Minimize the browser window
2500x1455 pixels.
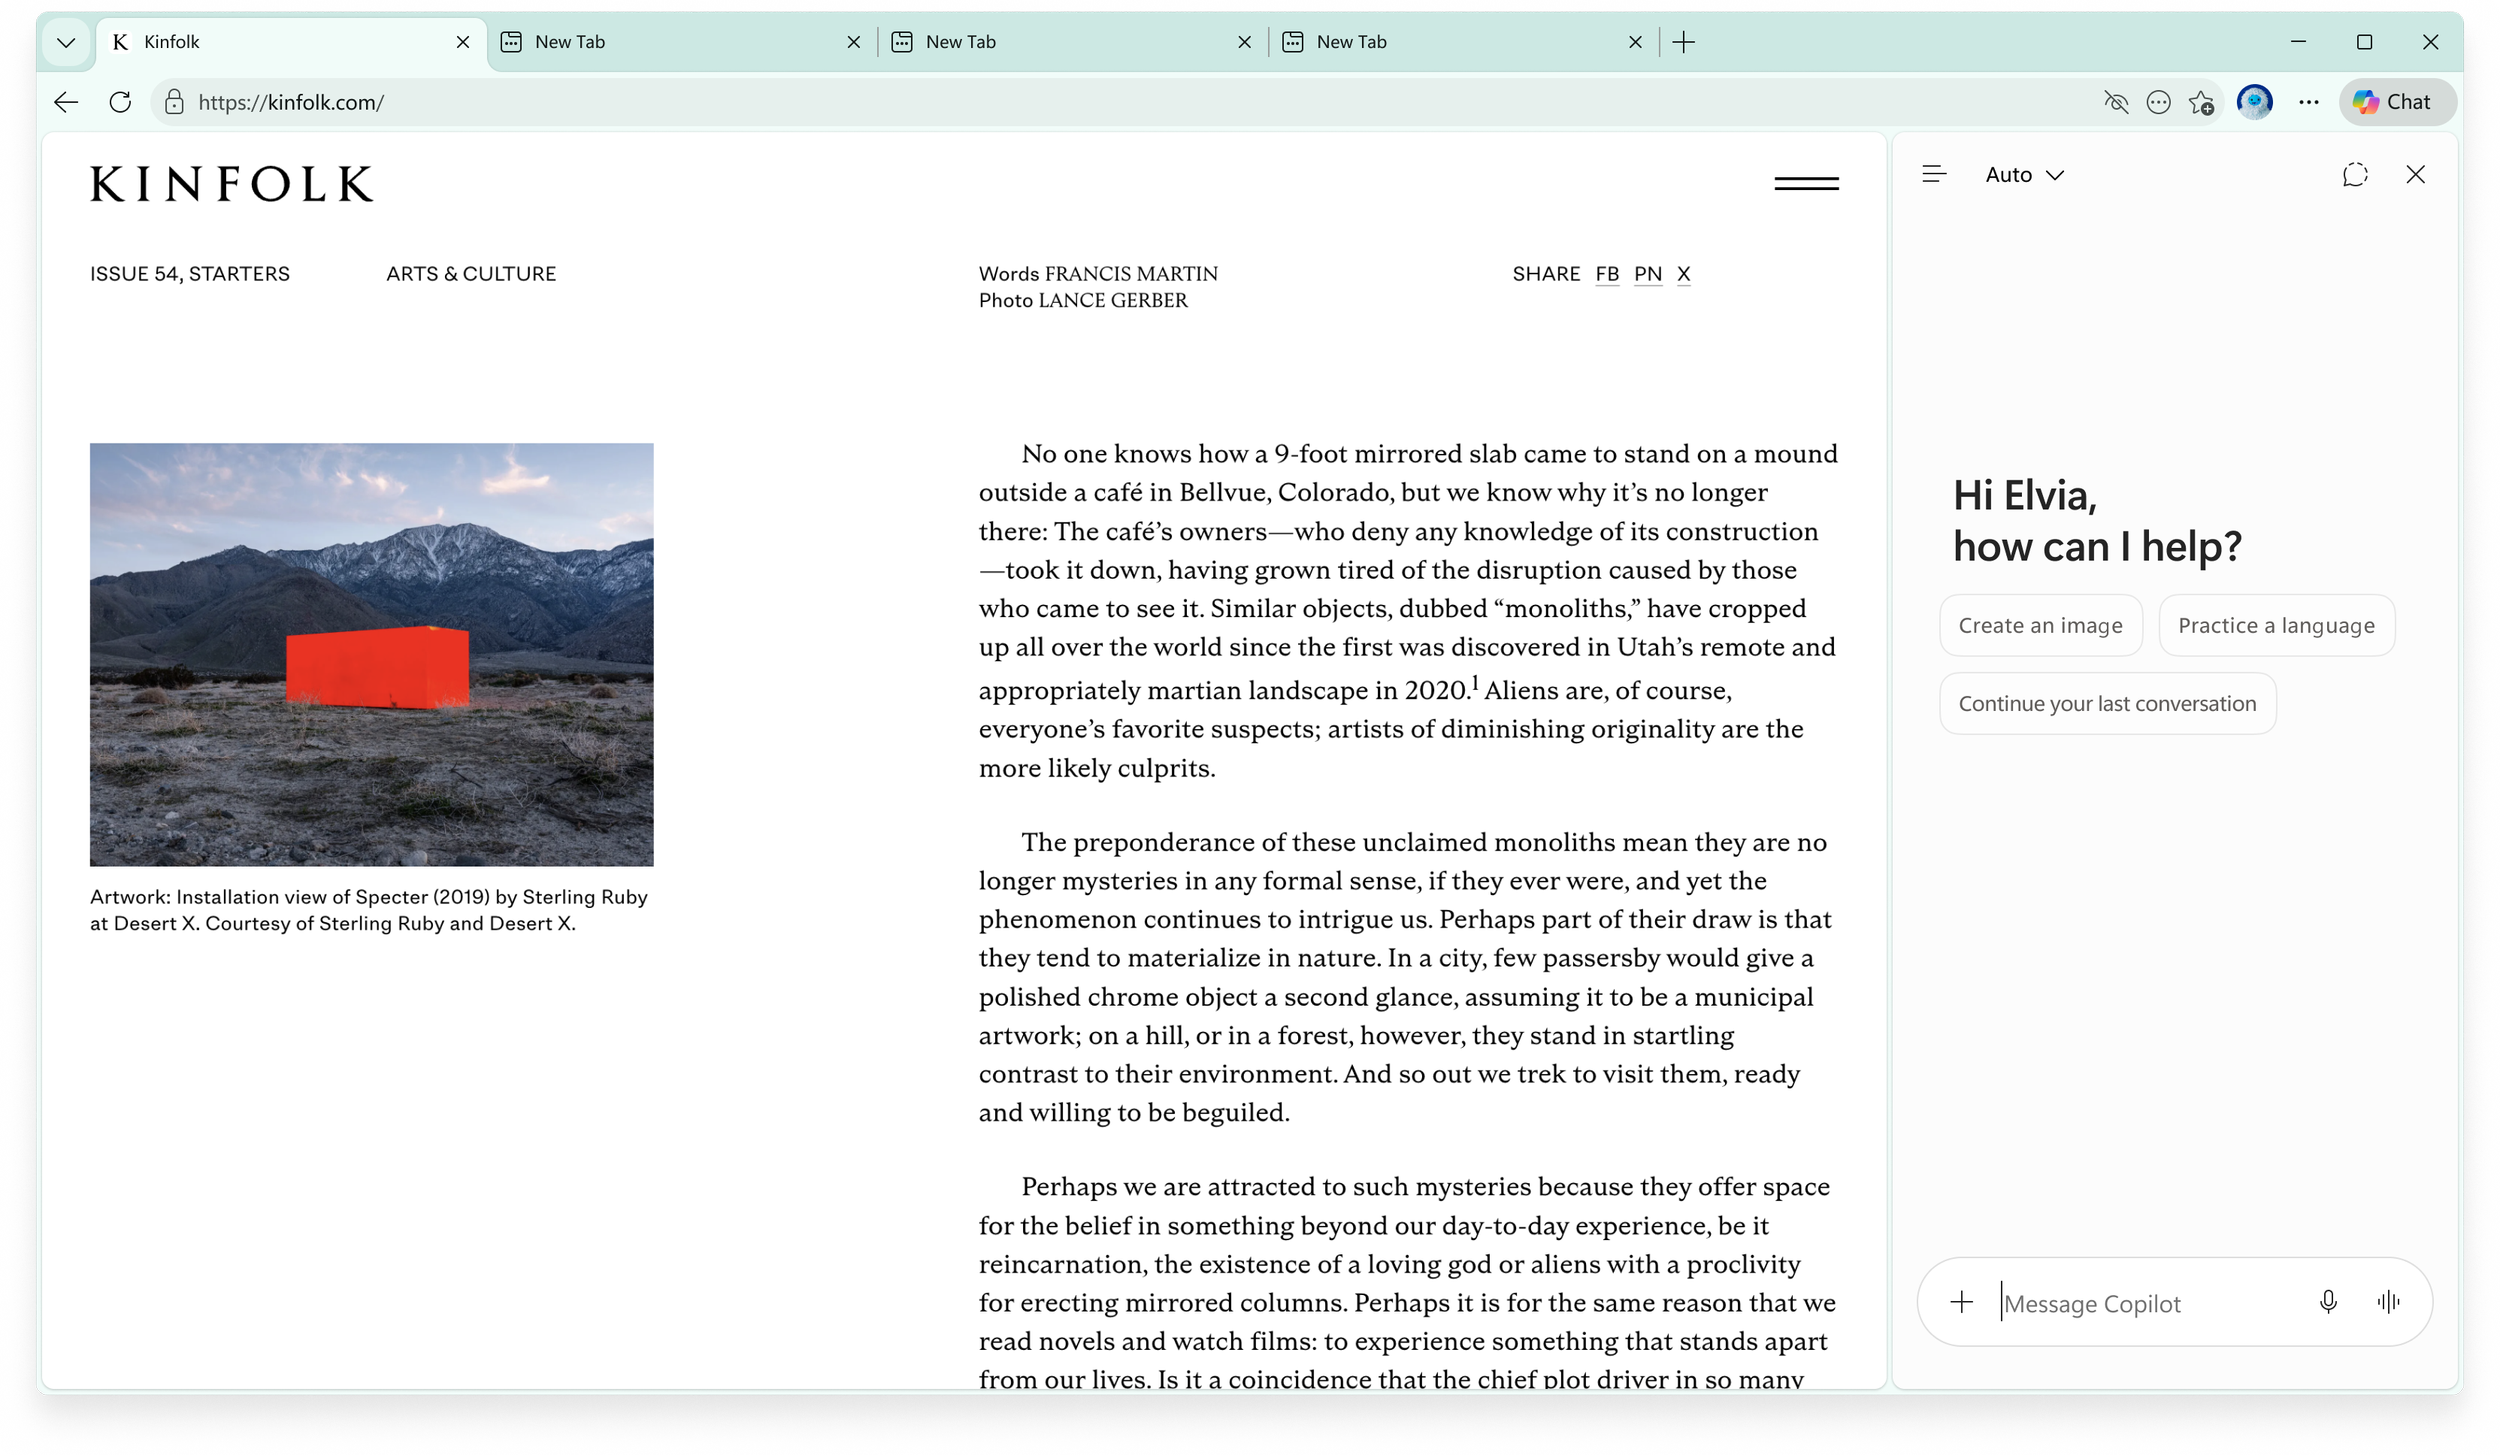point(2298,42)
